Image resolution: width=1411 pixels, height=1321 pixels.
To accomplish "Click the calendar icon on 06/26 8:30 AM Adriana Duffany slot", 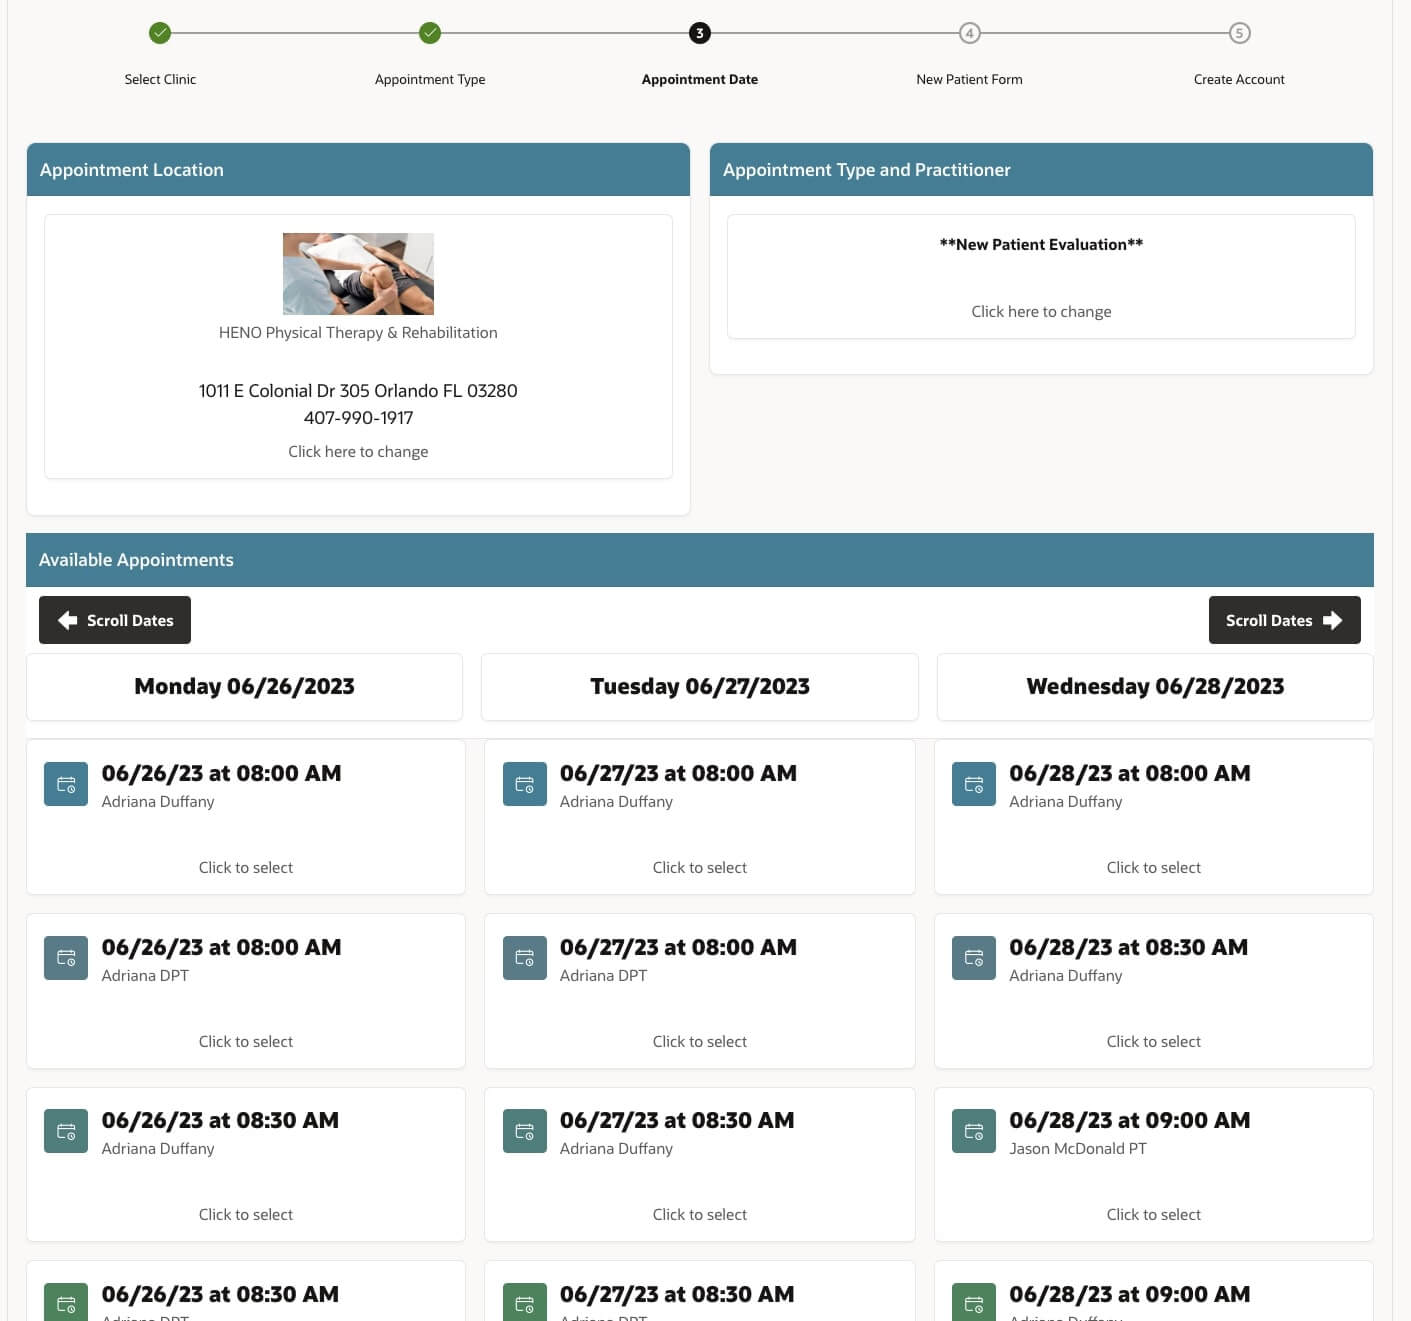I will point(65,1131).
